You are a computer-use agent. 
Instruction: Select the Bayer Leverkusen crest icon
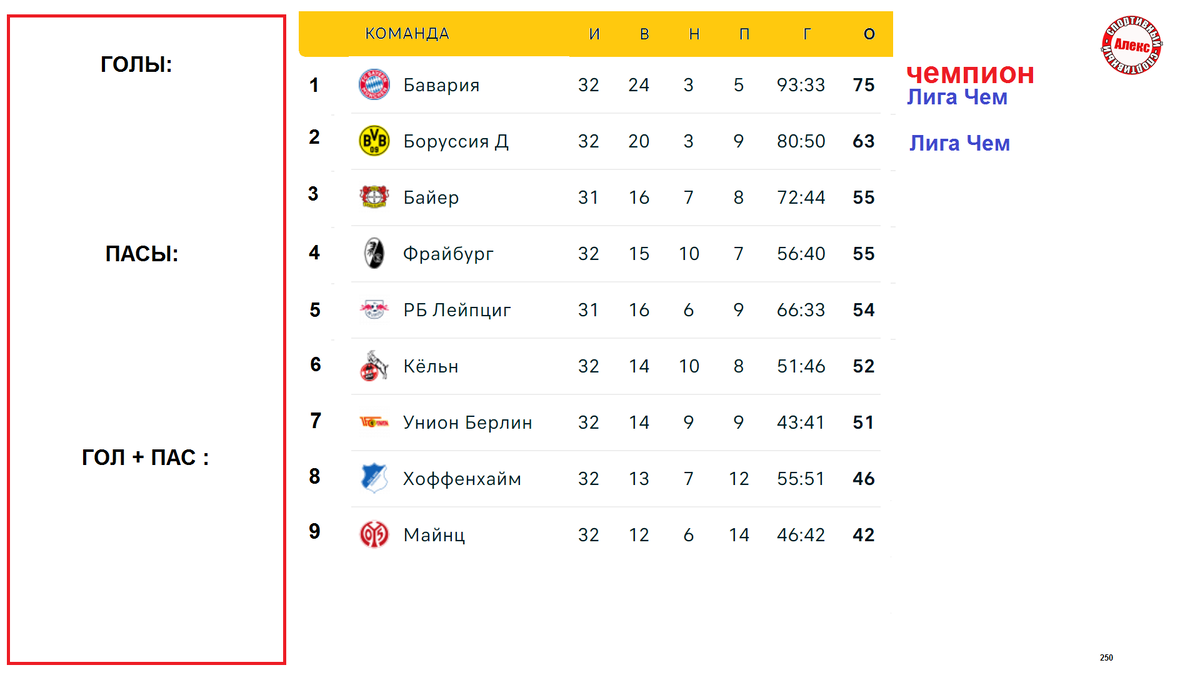(374, 197)
